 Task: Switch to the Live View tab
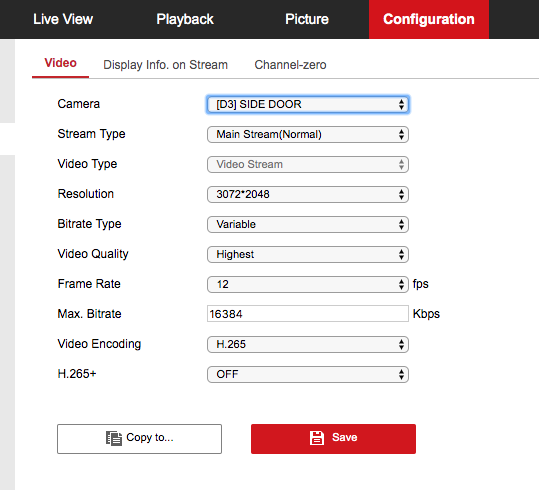(63, 19)
